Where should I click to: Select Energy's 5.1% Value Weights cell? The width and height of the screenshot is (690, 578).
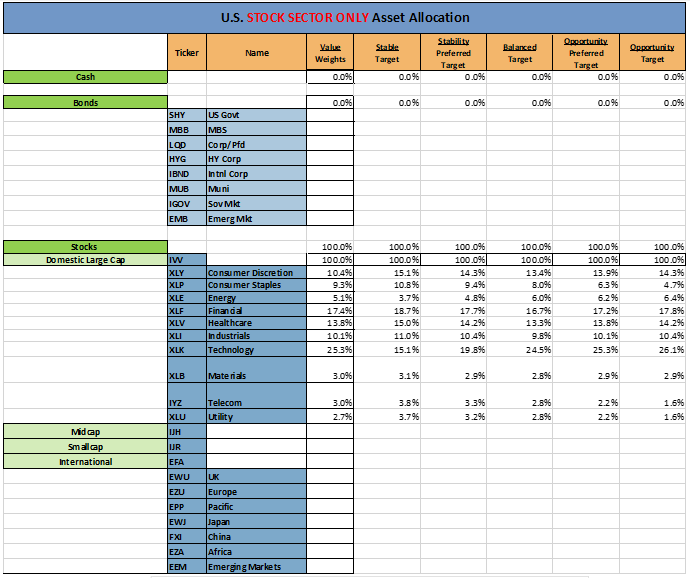(330, 298)
